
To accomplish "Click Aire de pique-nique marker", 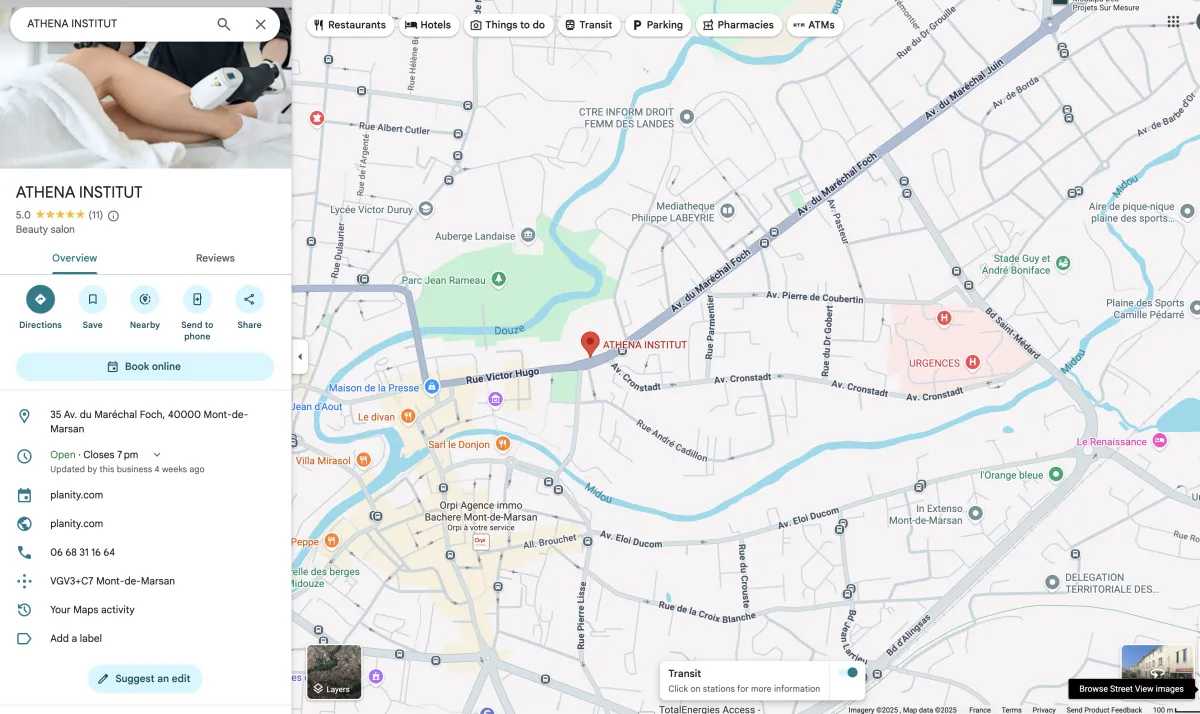I will point(1187,212).
